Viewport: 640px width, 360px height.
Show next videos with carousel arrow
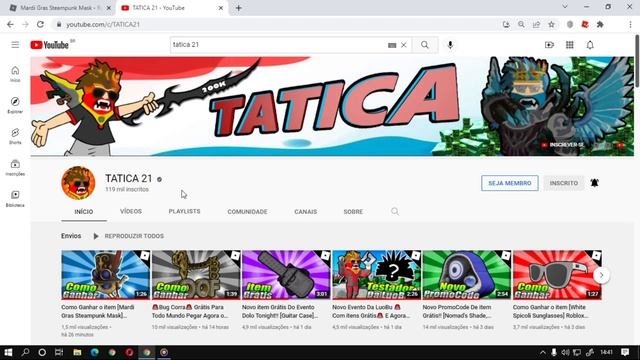click(x=601, y=275)
